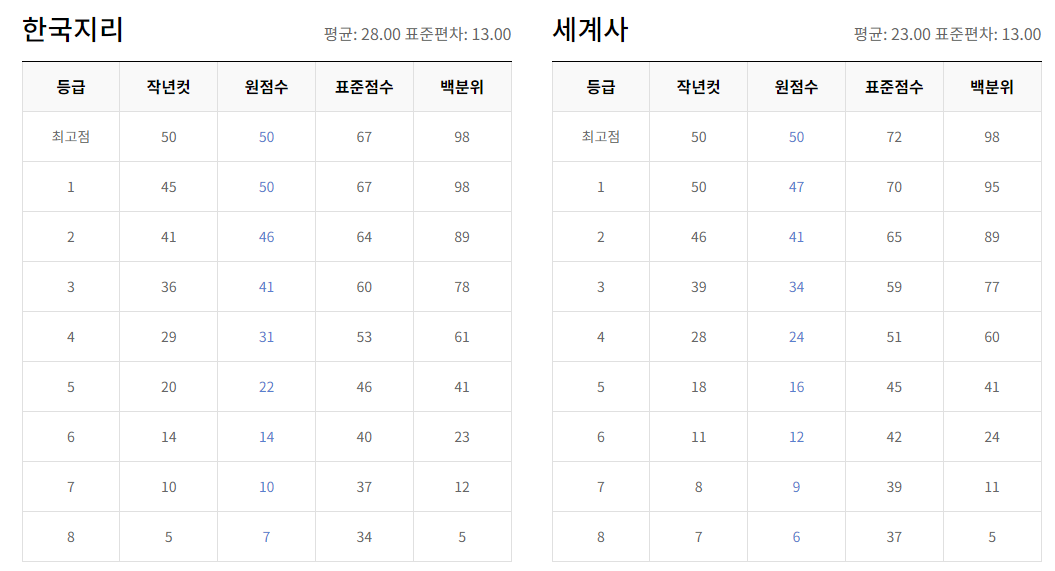Click 표준점수 51 in 세계사 grade 4 row
This screenshot has width=1055, height=571.
click(x=894, y=337)
